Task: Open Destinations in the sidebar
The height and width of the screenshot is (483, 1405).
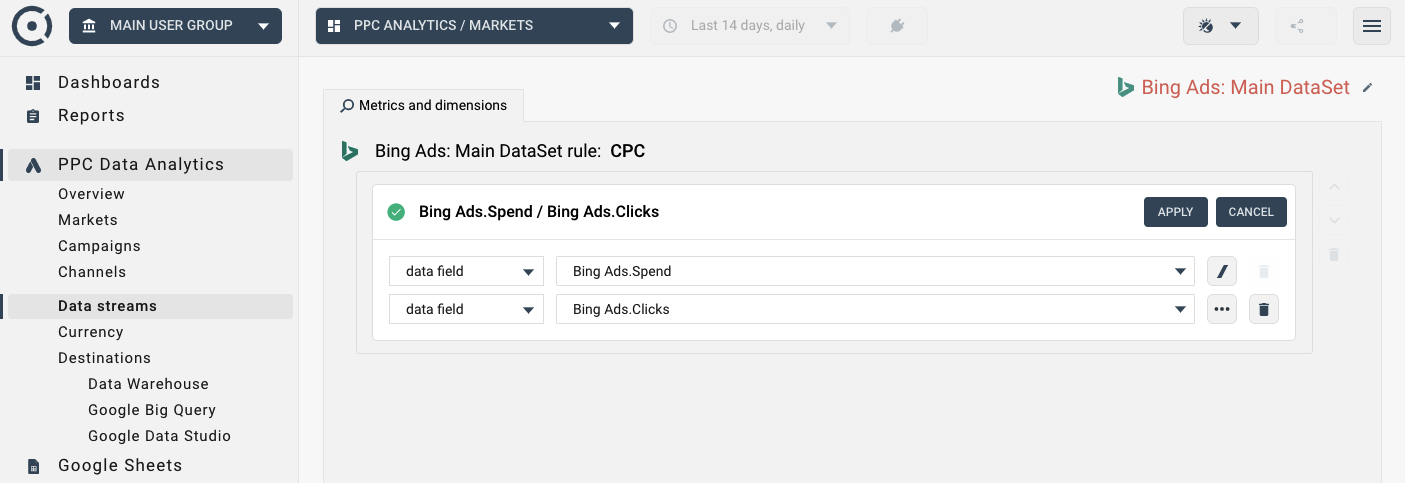Action: tap(104, 358)
